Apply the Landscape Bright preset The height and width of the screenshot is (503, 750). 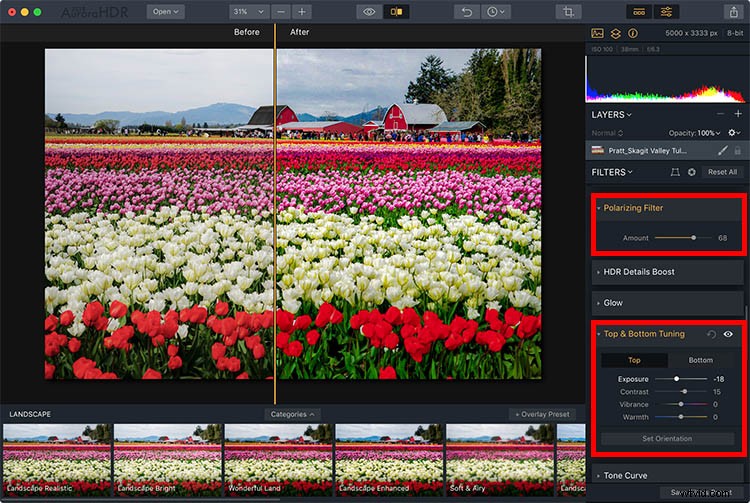(167, 460)
